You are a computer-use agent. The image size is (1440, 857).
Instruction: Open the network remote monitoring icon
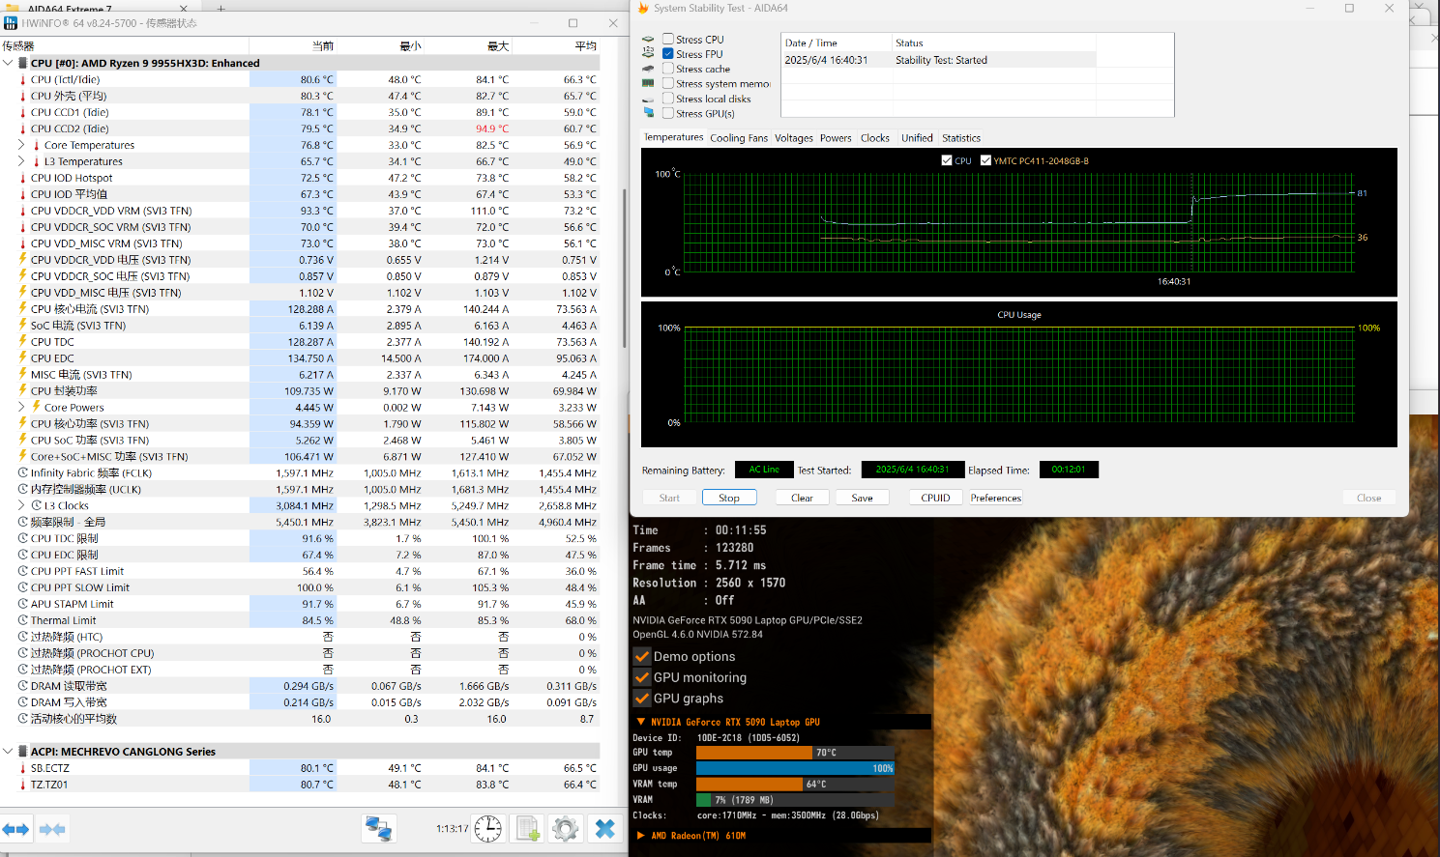point(378,829)
